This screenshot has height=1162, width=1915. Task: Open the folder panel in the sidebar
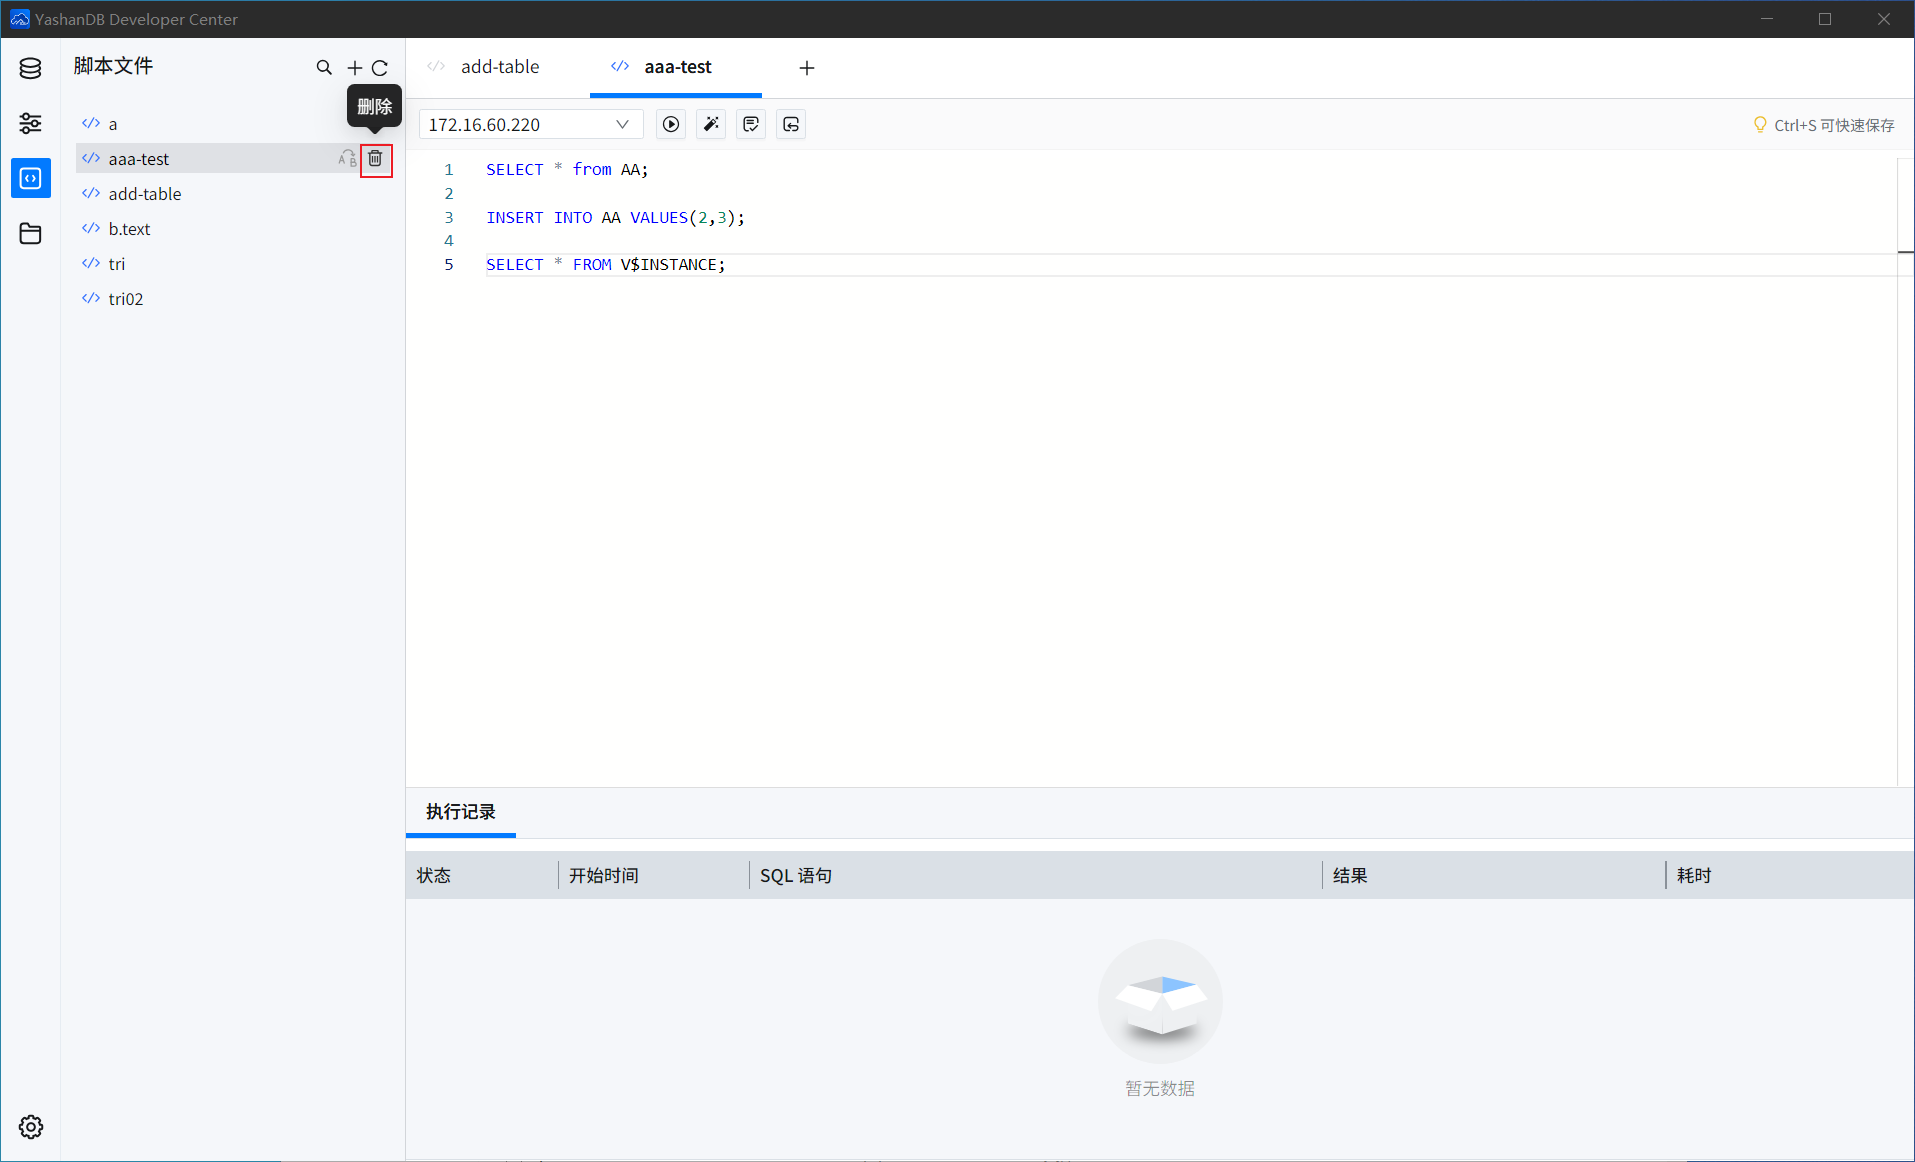pyautogui.click(x=30, y=233)
